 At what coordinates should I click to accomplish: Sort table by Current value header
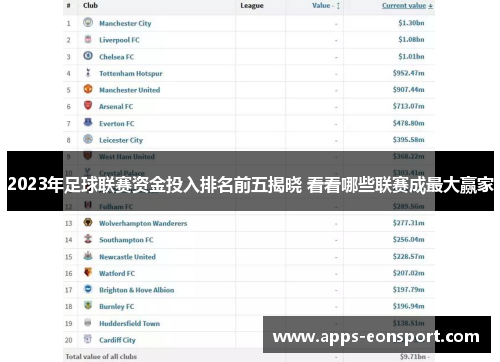coord(407,6)
